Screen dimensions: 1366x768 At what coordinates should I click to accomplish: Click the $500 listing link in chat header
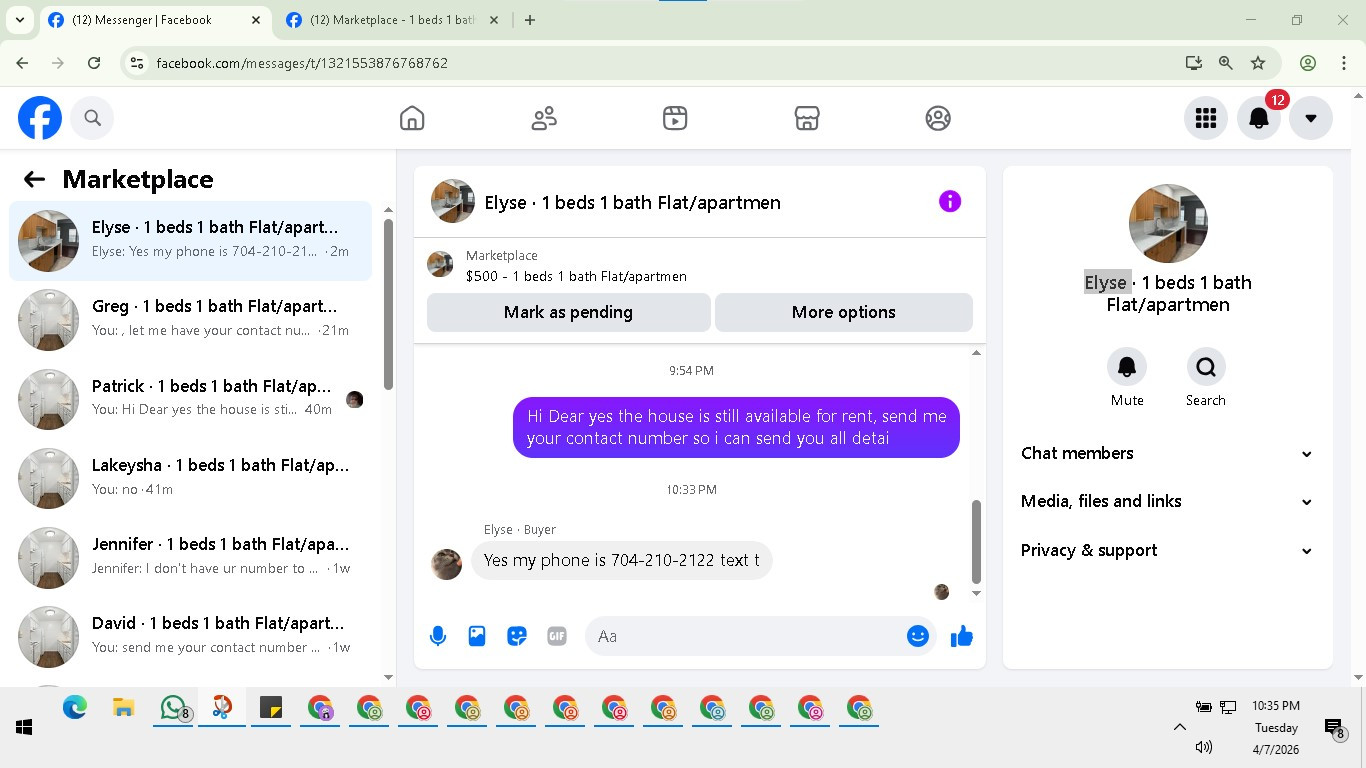pyautogui.click(x=576, y=276)
